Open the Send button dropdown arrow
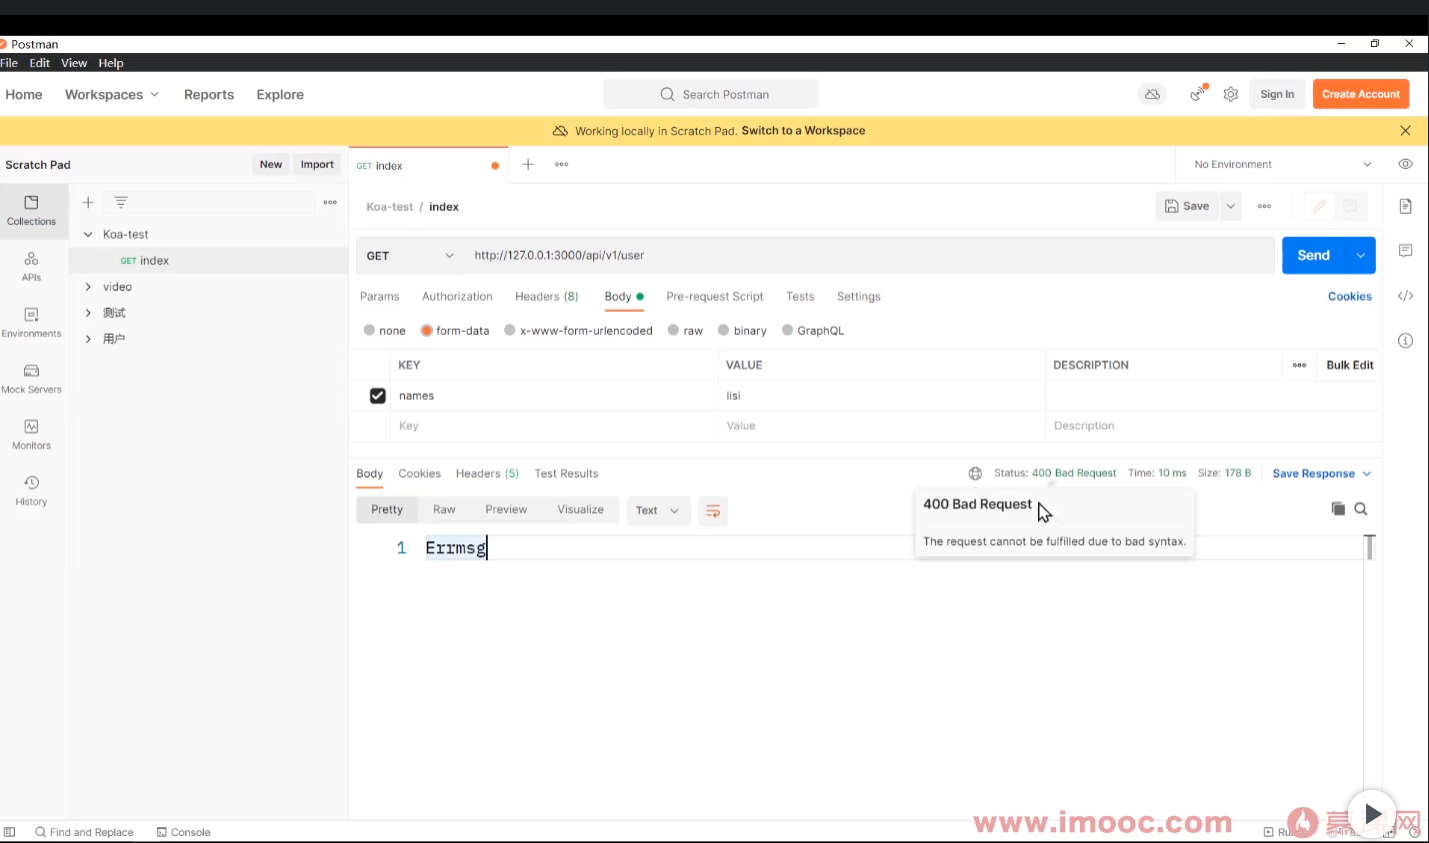Screen dimensions: 1429x843 [1361, 256]
